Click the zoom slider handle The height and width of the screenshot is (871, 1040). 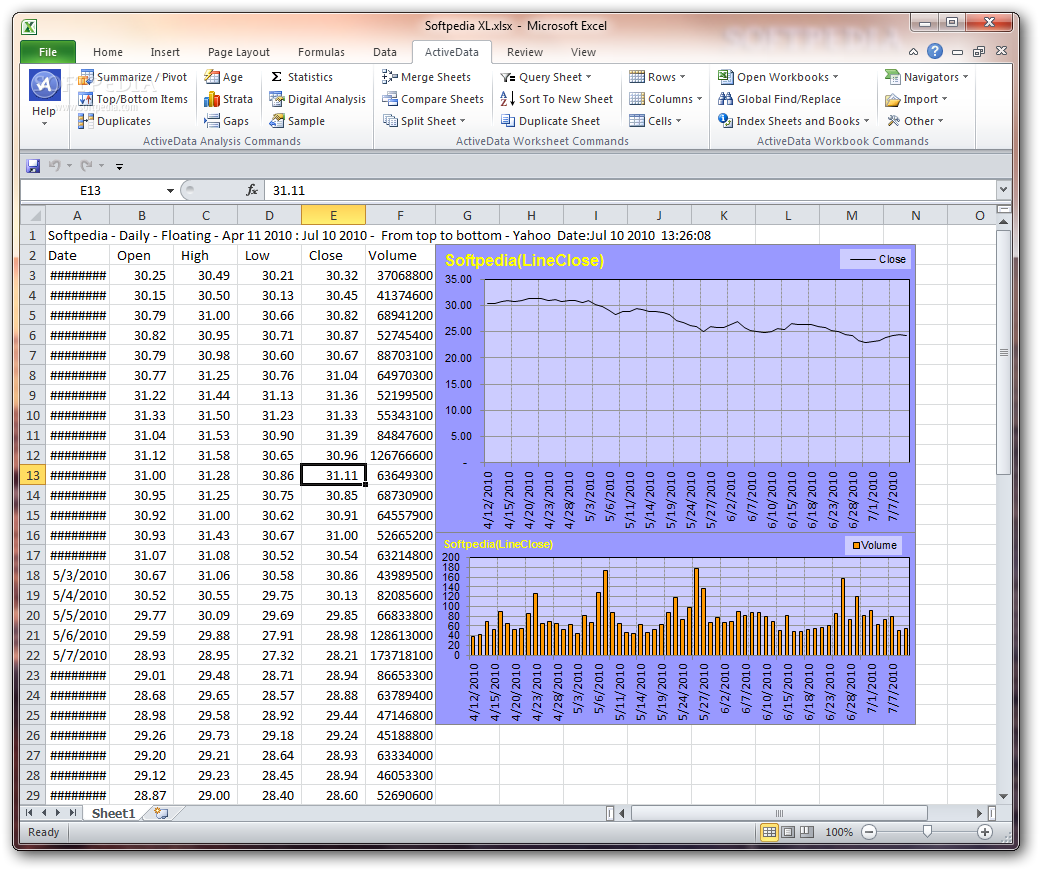point(928,832)
